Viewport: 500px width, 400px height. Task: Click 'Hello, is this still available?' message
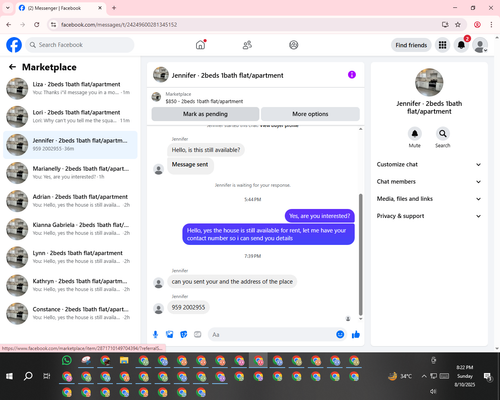pyautogui.click(x=206, y=150)
